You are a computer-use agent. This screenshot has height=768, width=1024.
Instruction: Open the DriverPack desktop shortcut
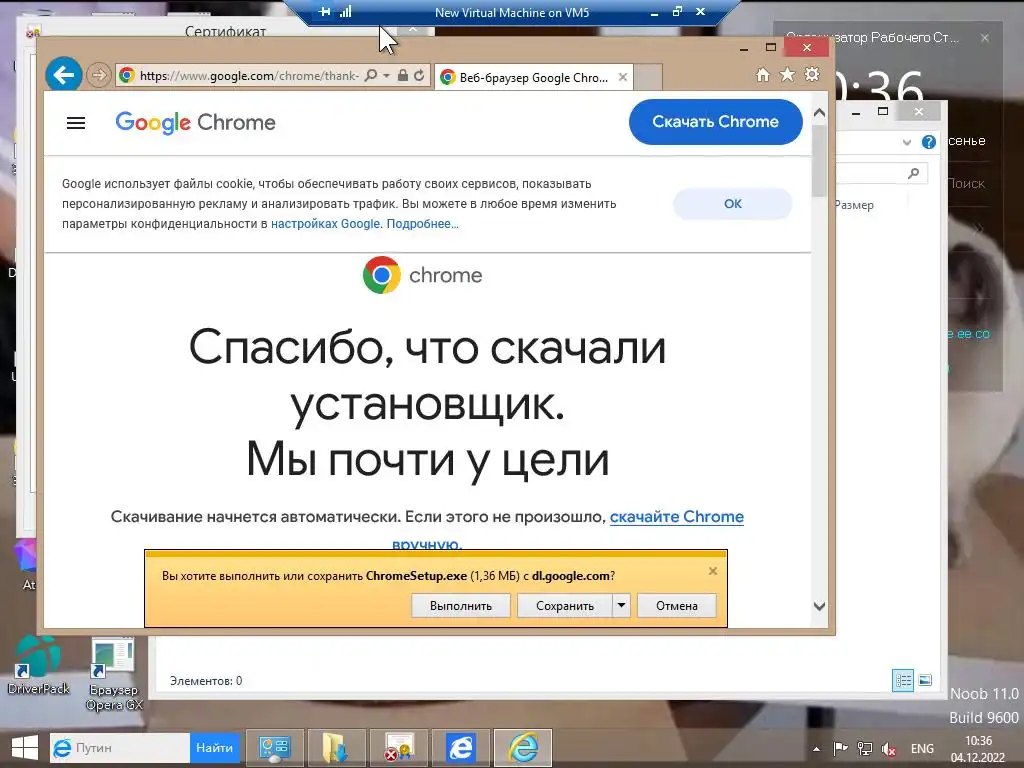tap(39, 666)
